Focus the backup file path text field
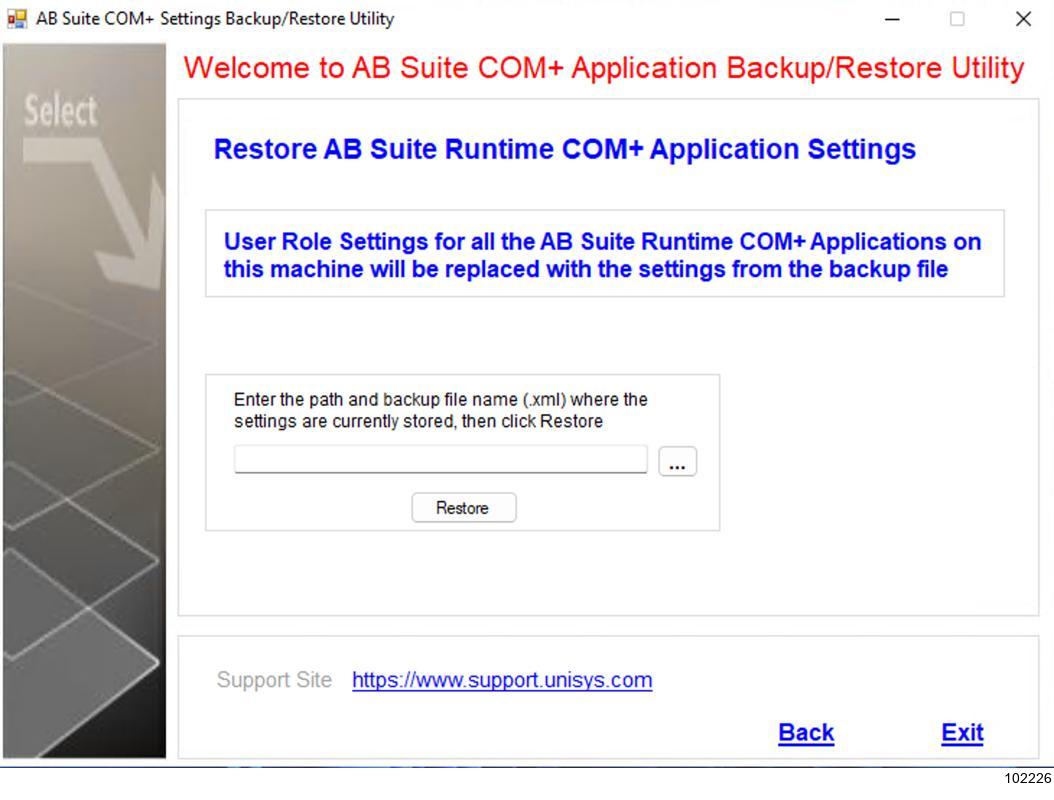The height and width of the screenshot is (800, 1054). 440,460
